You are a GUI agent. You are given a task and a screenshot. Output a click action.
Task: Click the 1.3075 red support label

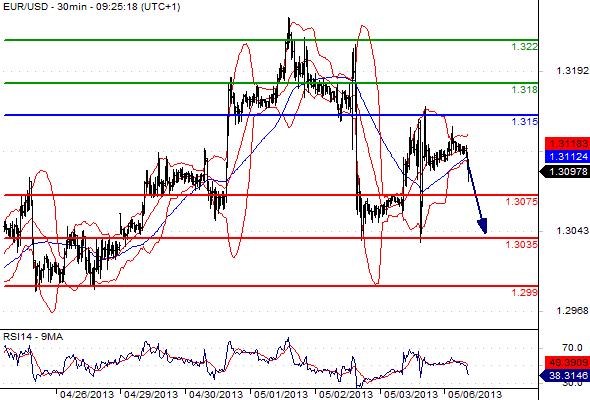coord(522,202)
